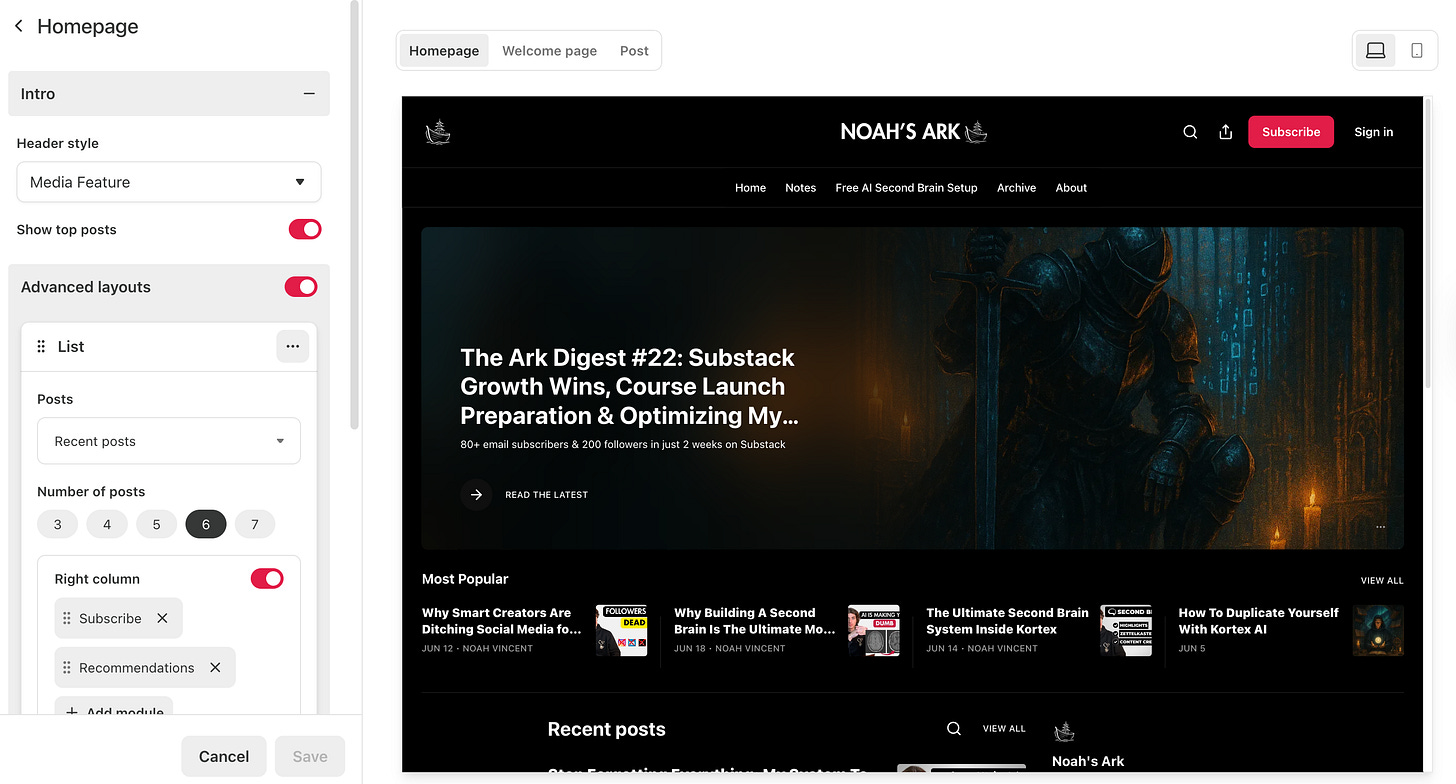Open How To Duplicate Yourself post
Image resolution: width=1456 pixels, height=784 pixels.
pos(1258,621)
